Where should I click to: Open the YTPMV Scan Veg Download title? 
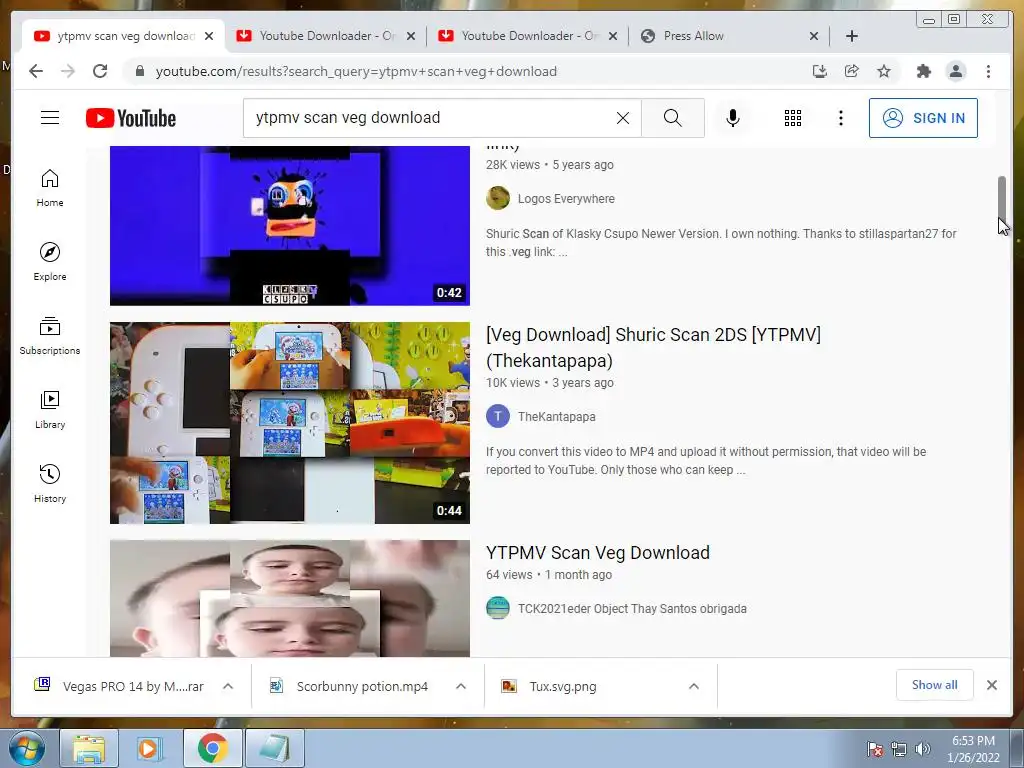pos(598,552)
